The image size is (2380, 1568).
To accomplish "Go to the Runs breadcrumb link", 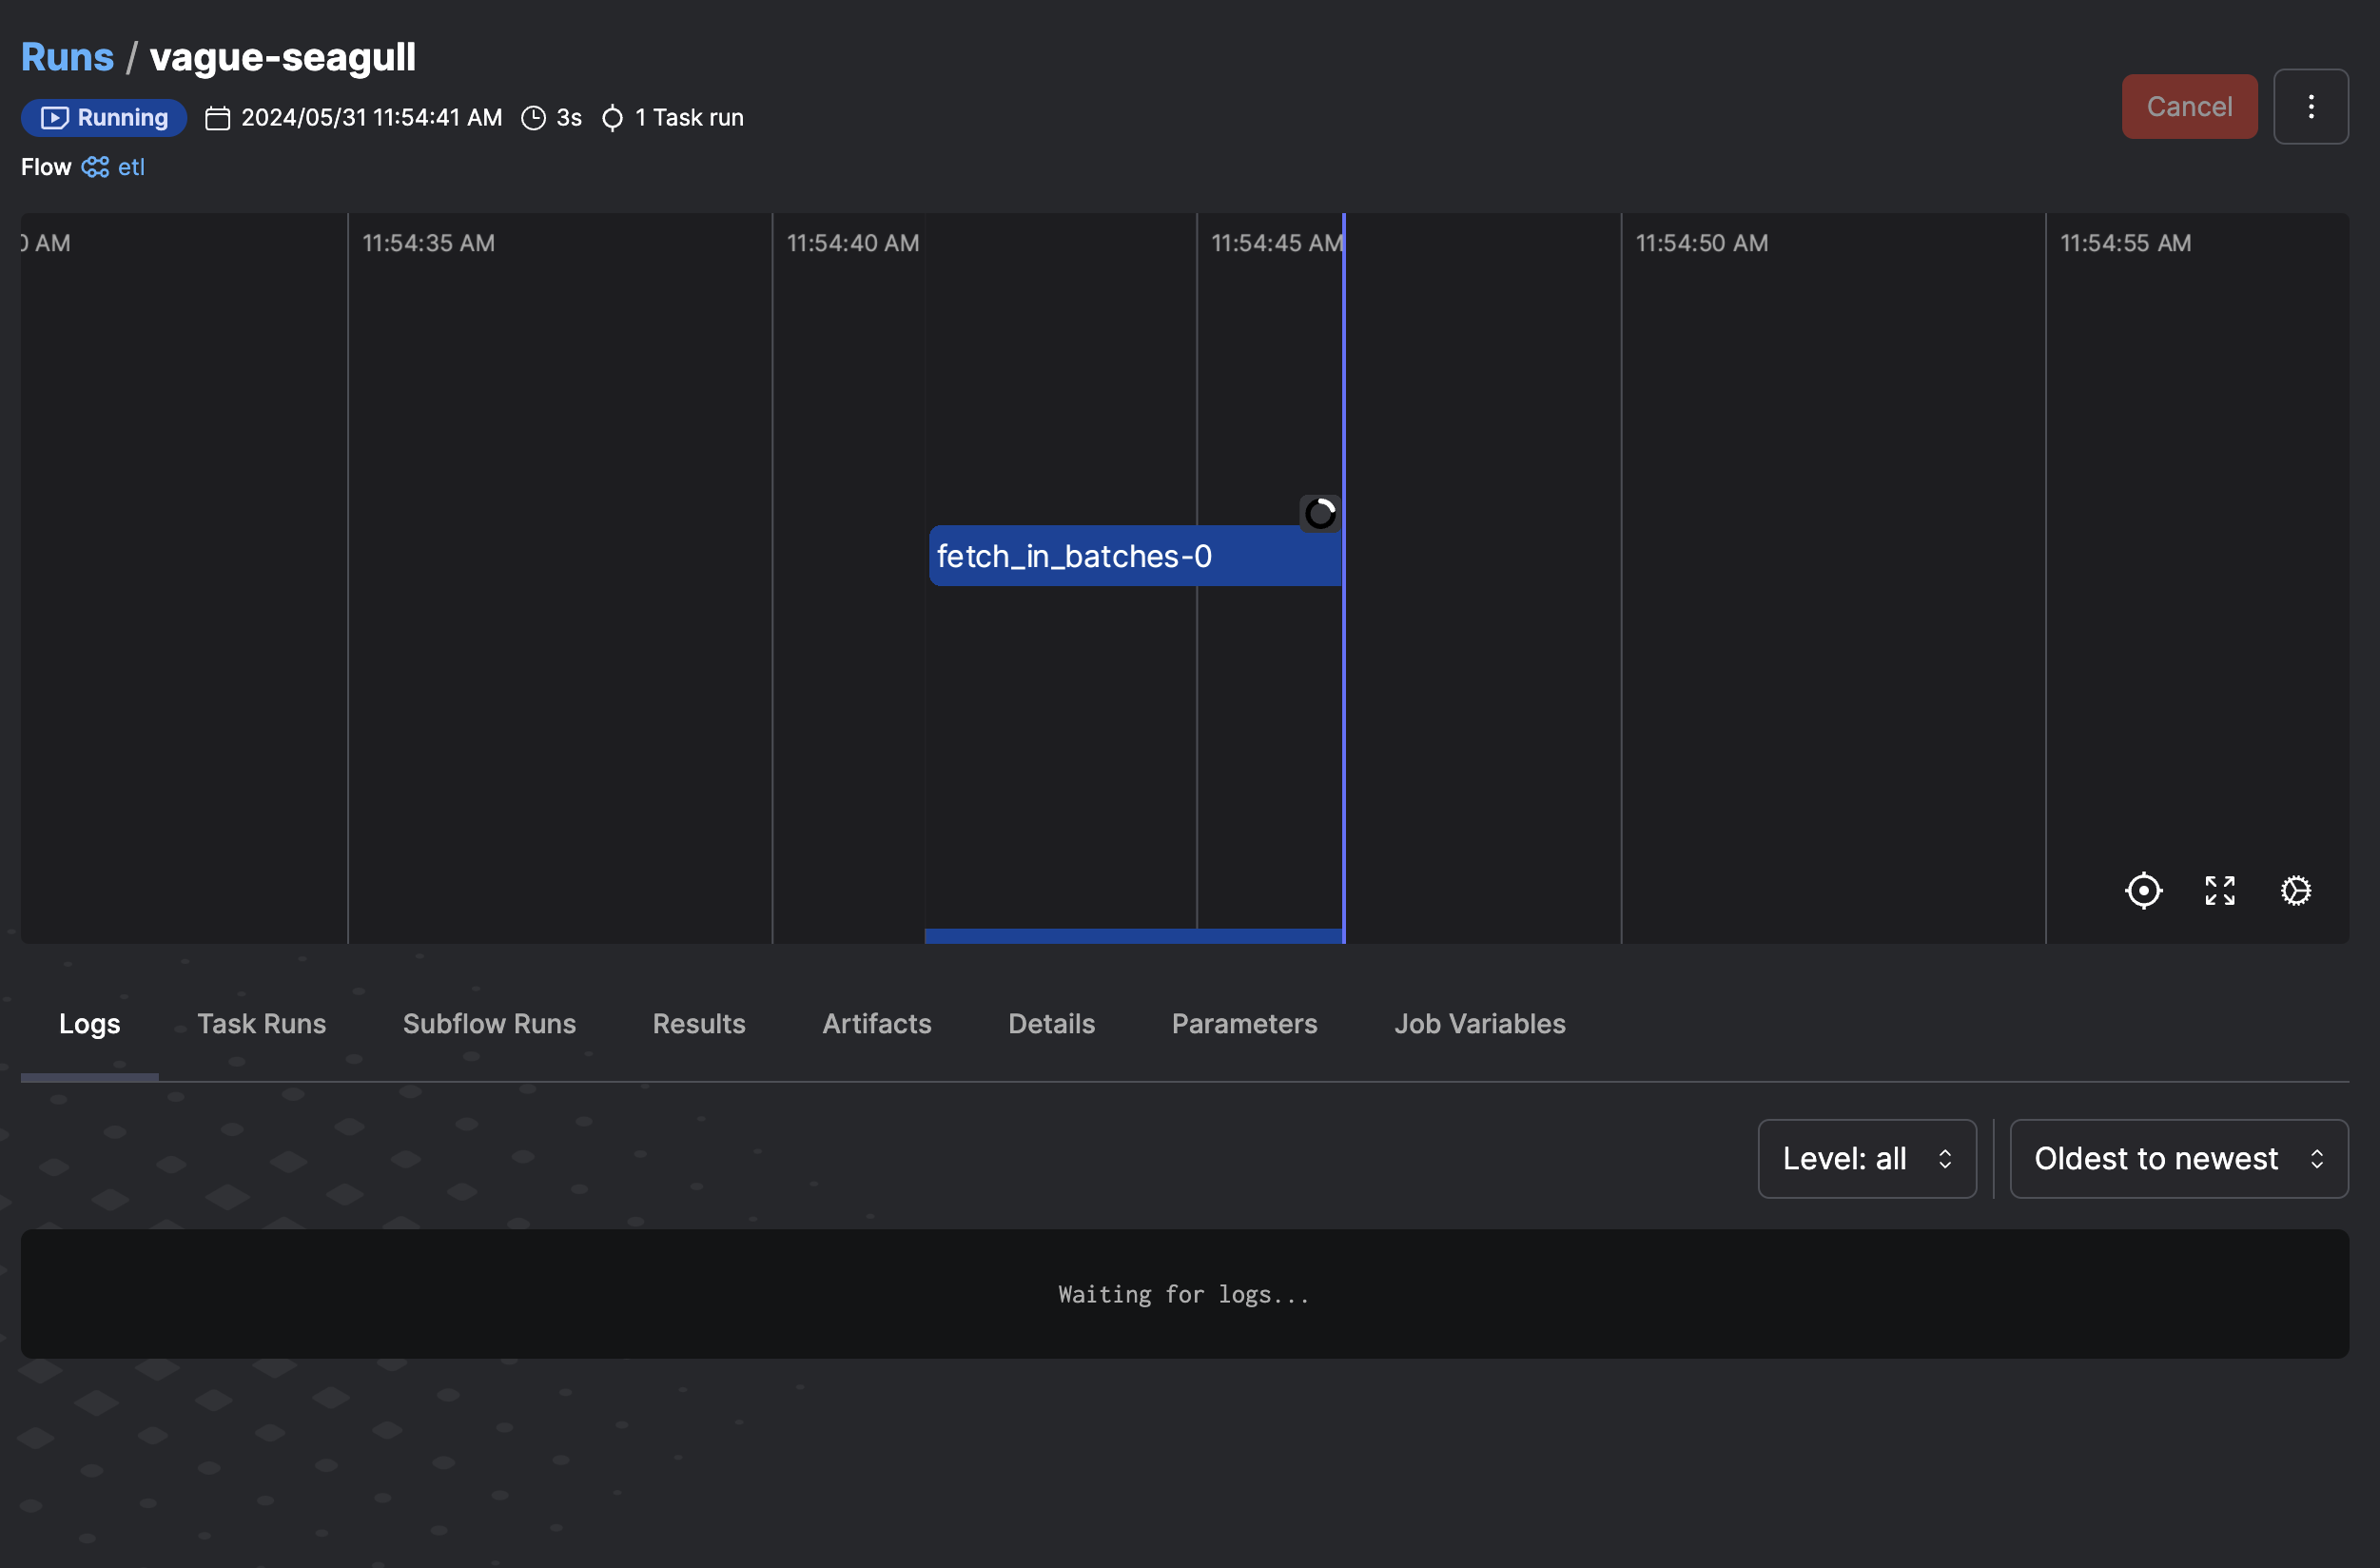I will tap(67, 57).
